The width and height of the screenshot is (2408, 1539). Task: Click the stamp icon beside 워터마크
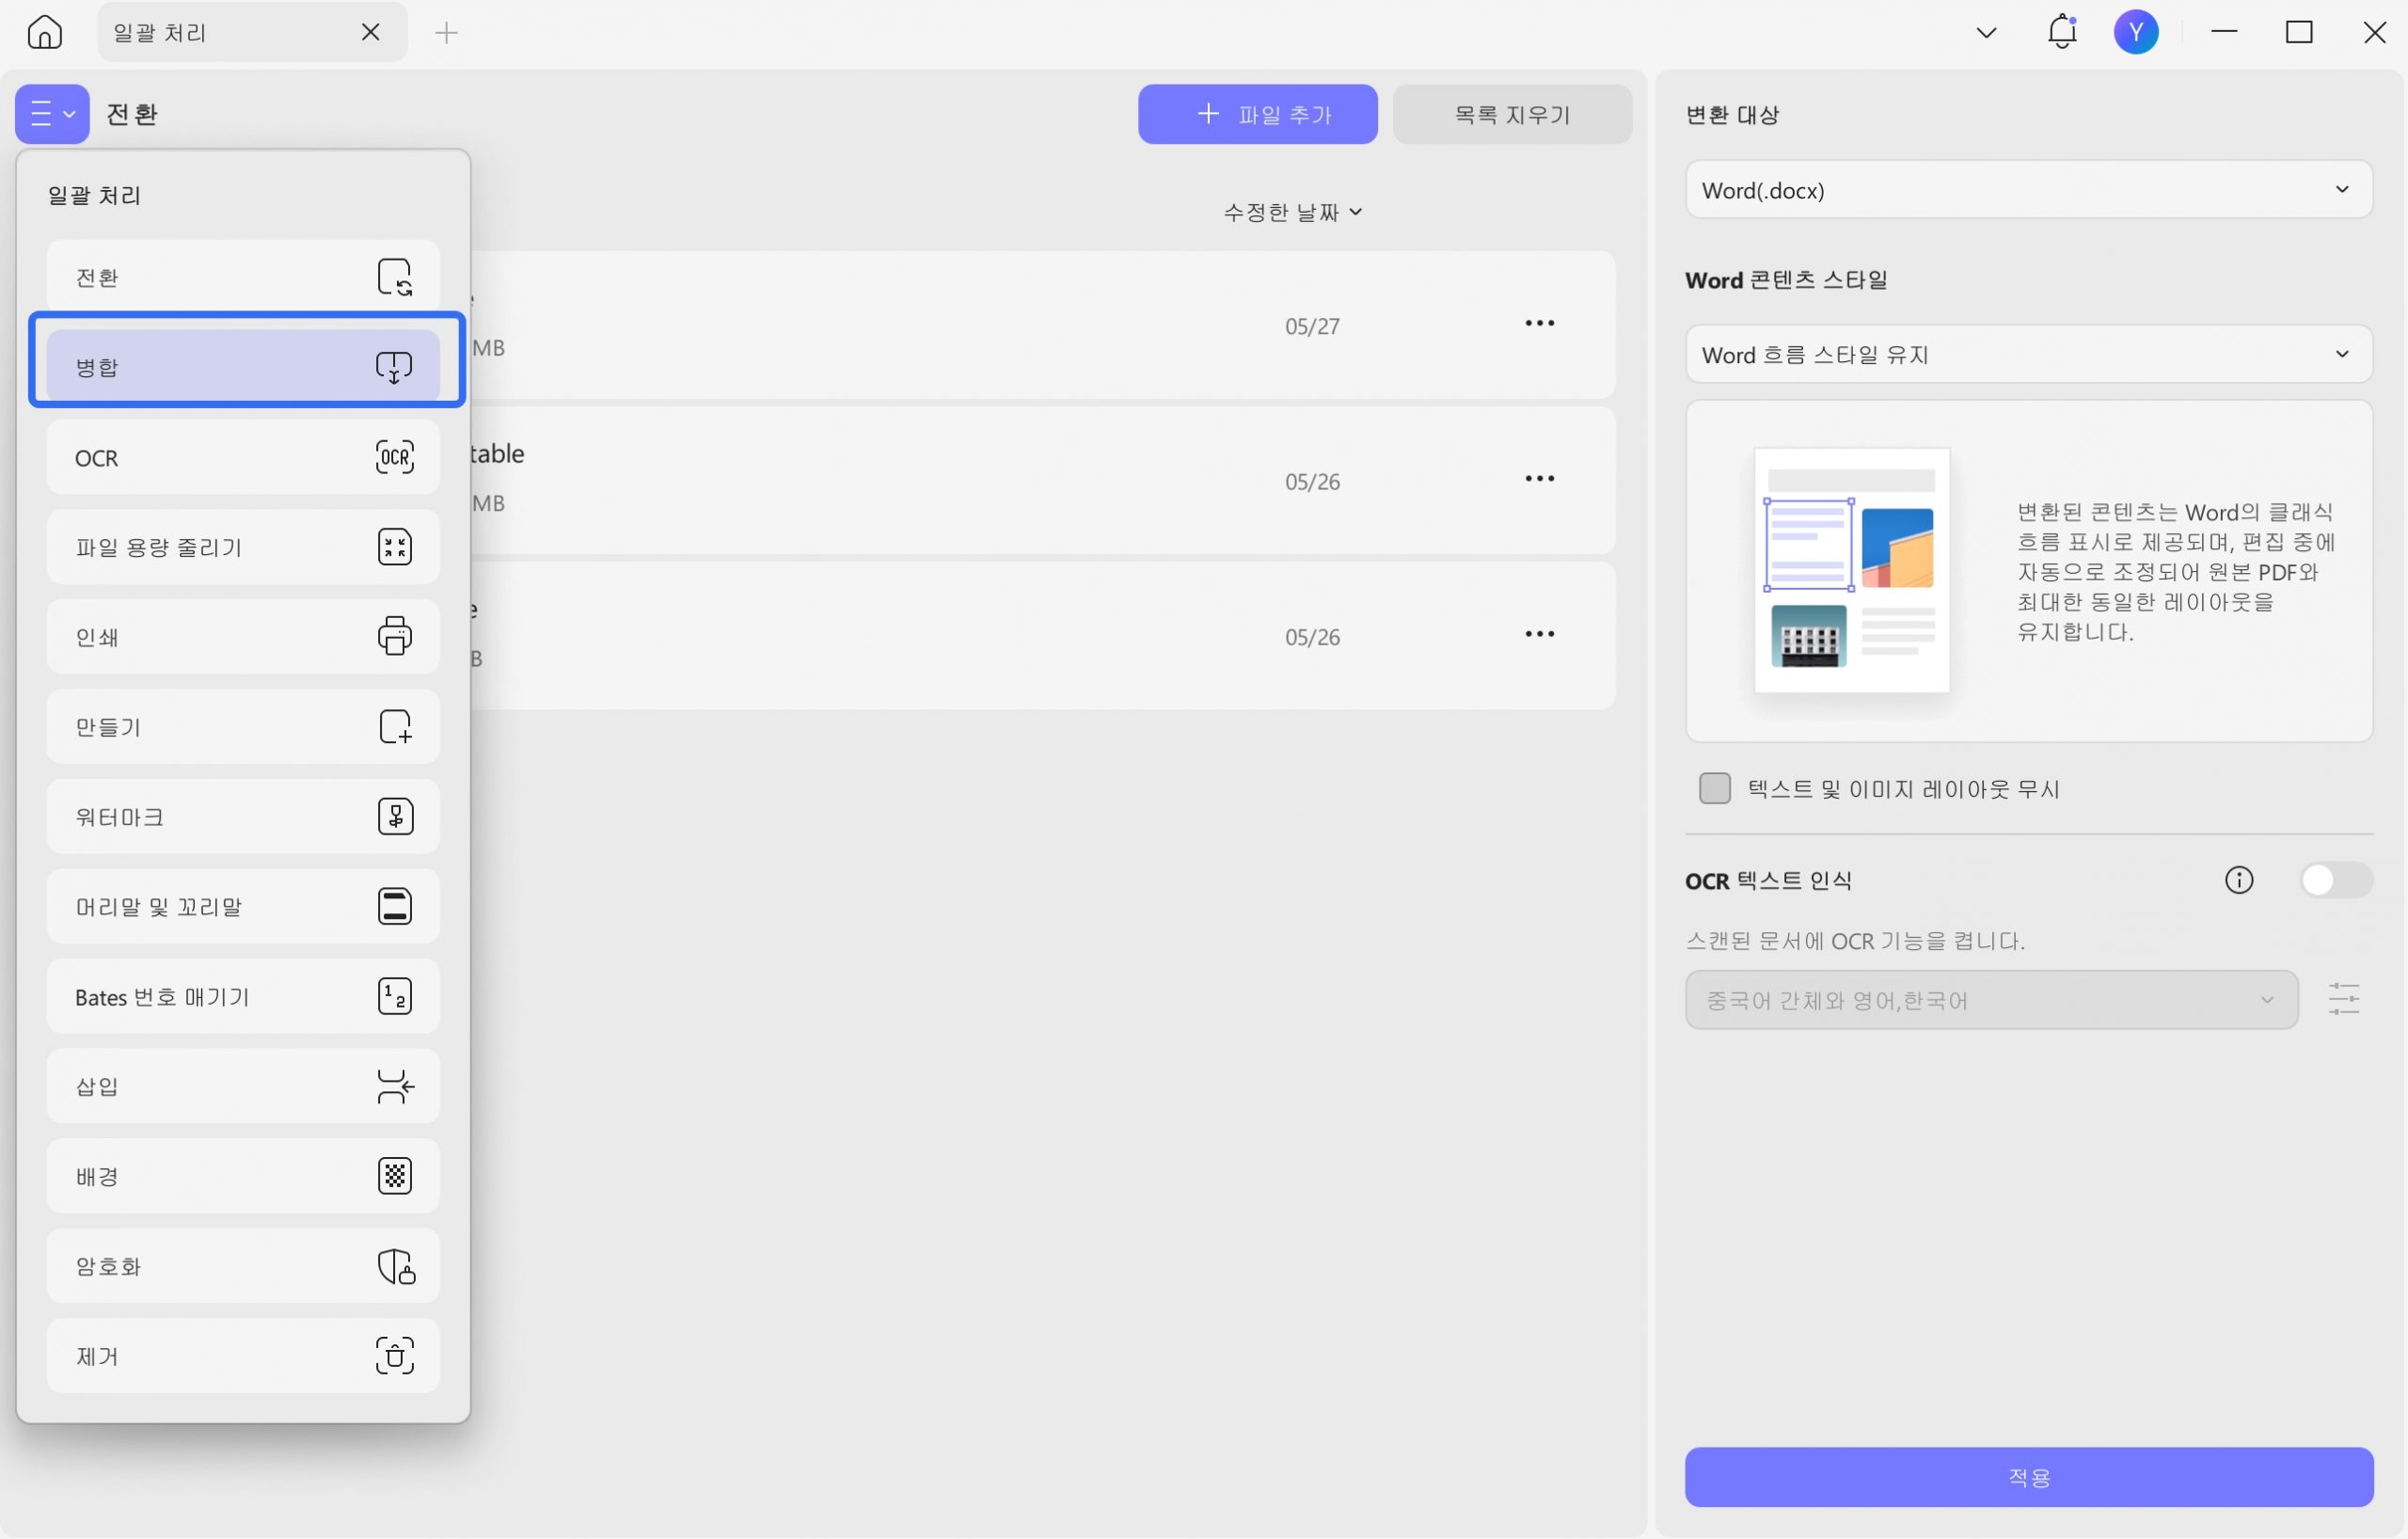(396, 817)
